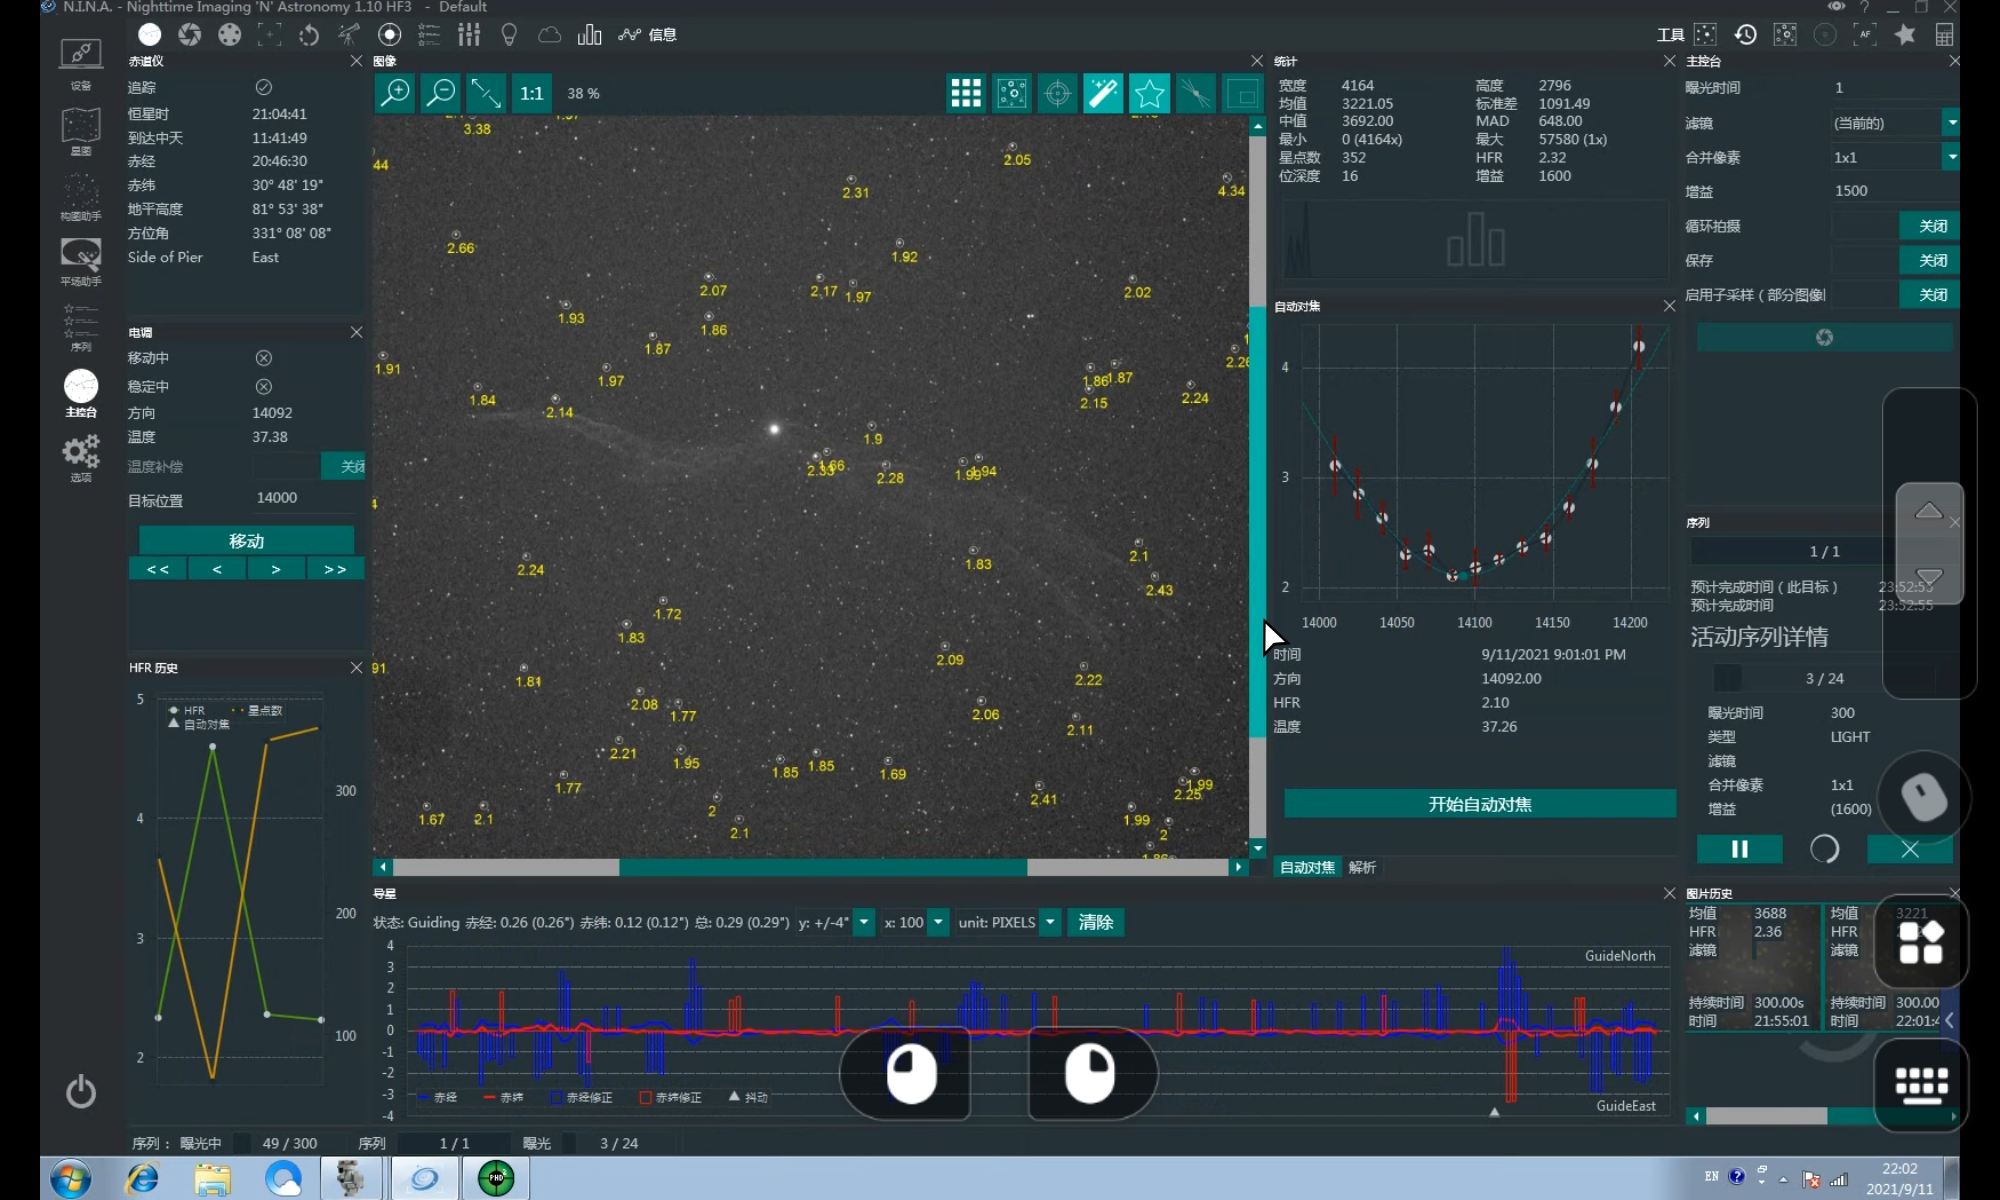2000x1200 pixels.
Task: Show the statistics bar chart panel icon
Action: click(589, 35)
